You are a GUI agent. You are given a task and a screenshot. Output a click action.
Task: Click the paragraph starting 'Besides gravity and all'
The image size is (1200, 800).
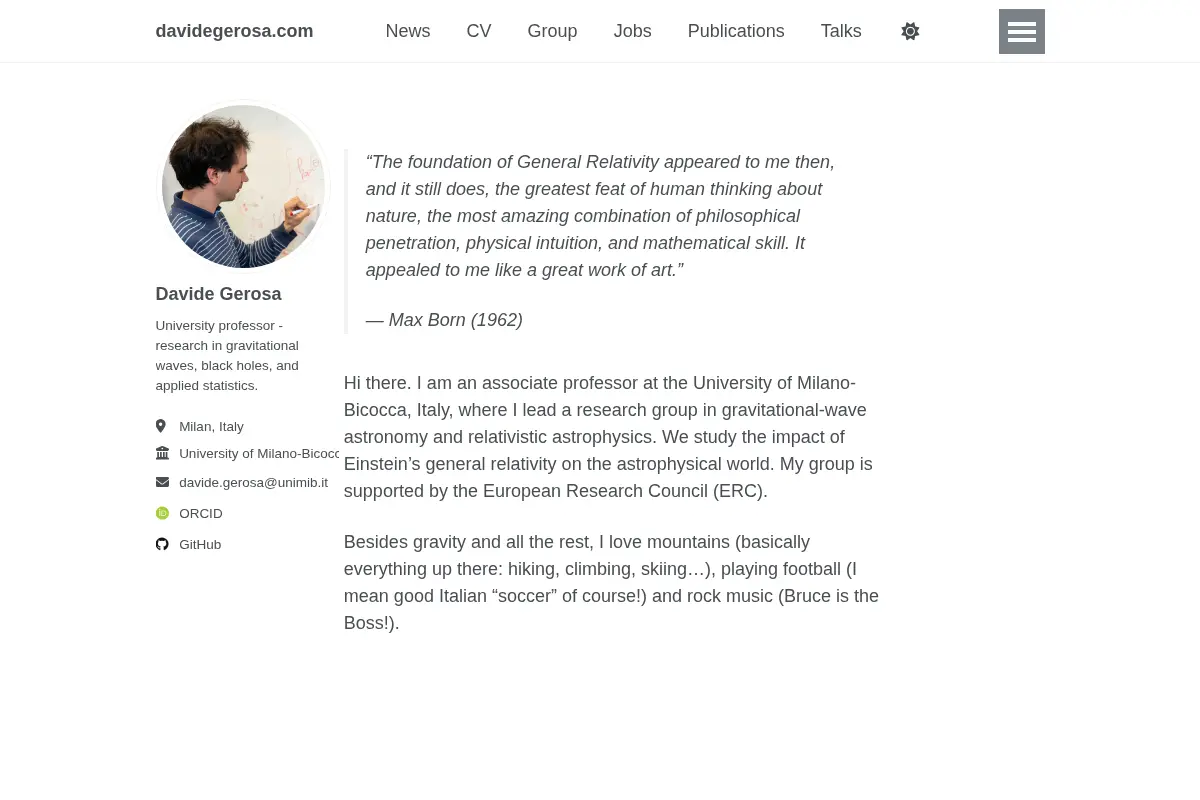click(x=611, y=582)
